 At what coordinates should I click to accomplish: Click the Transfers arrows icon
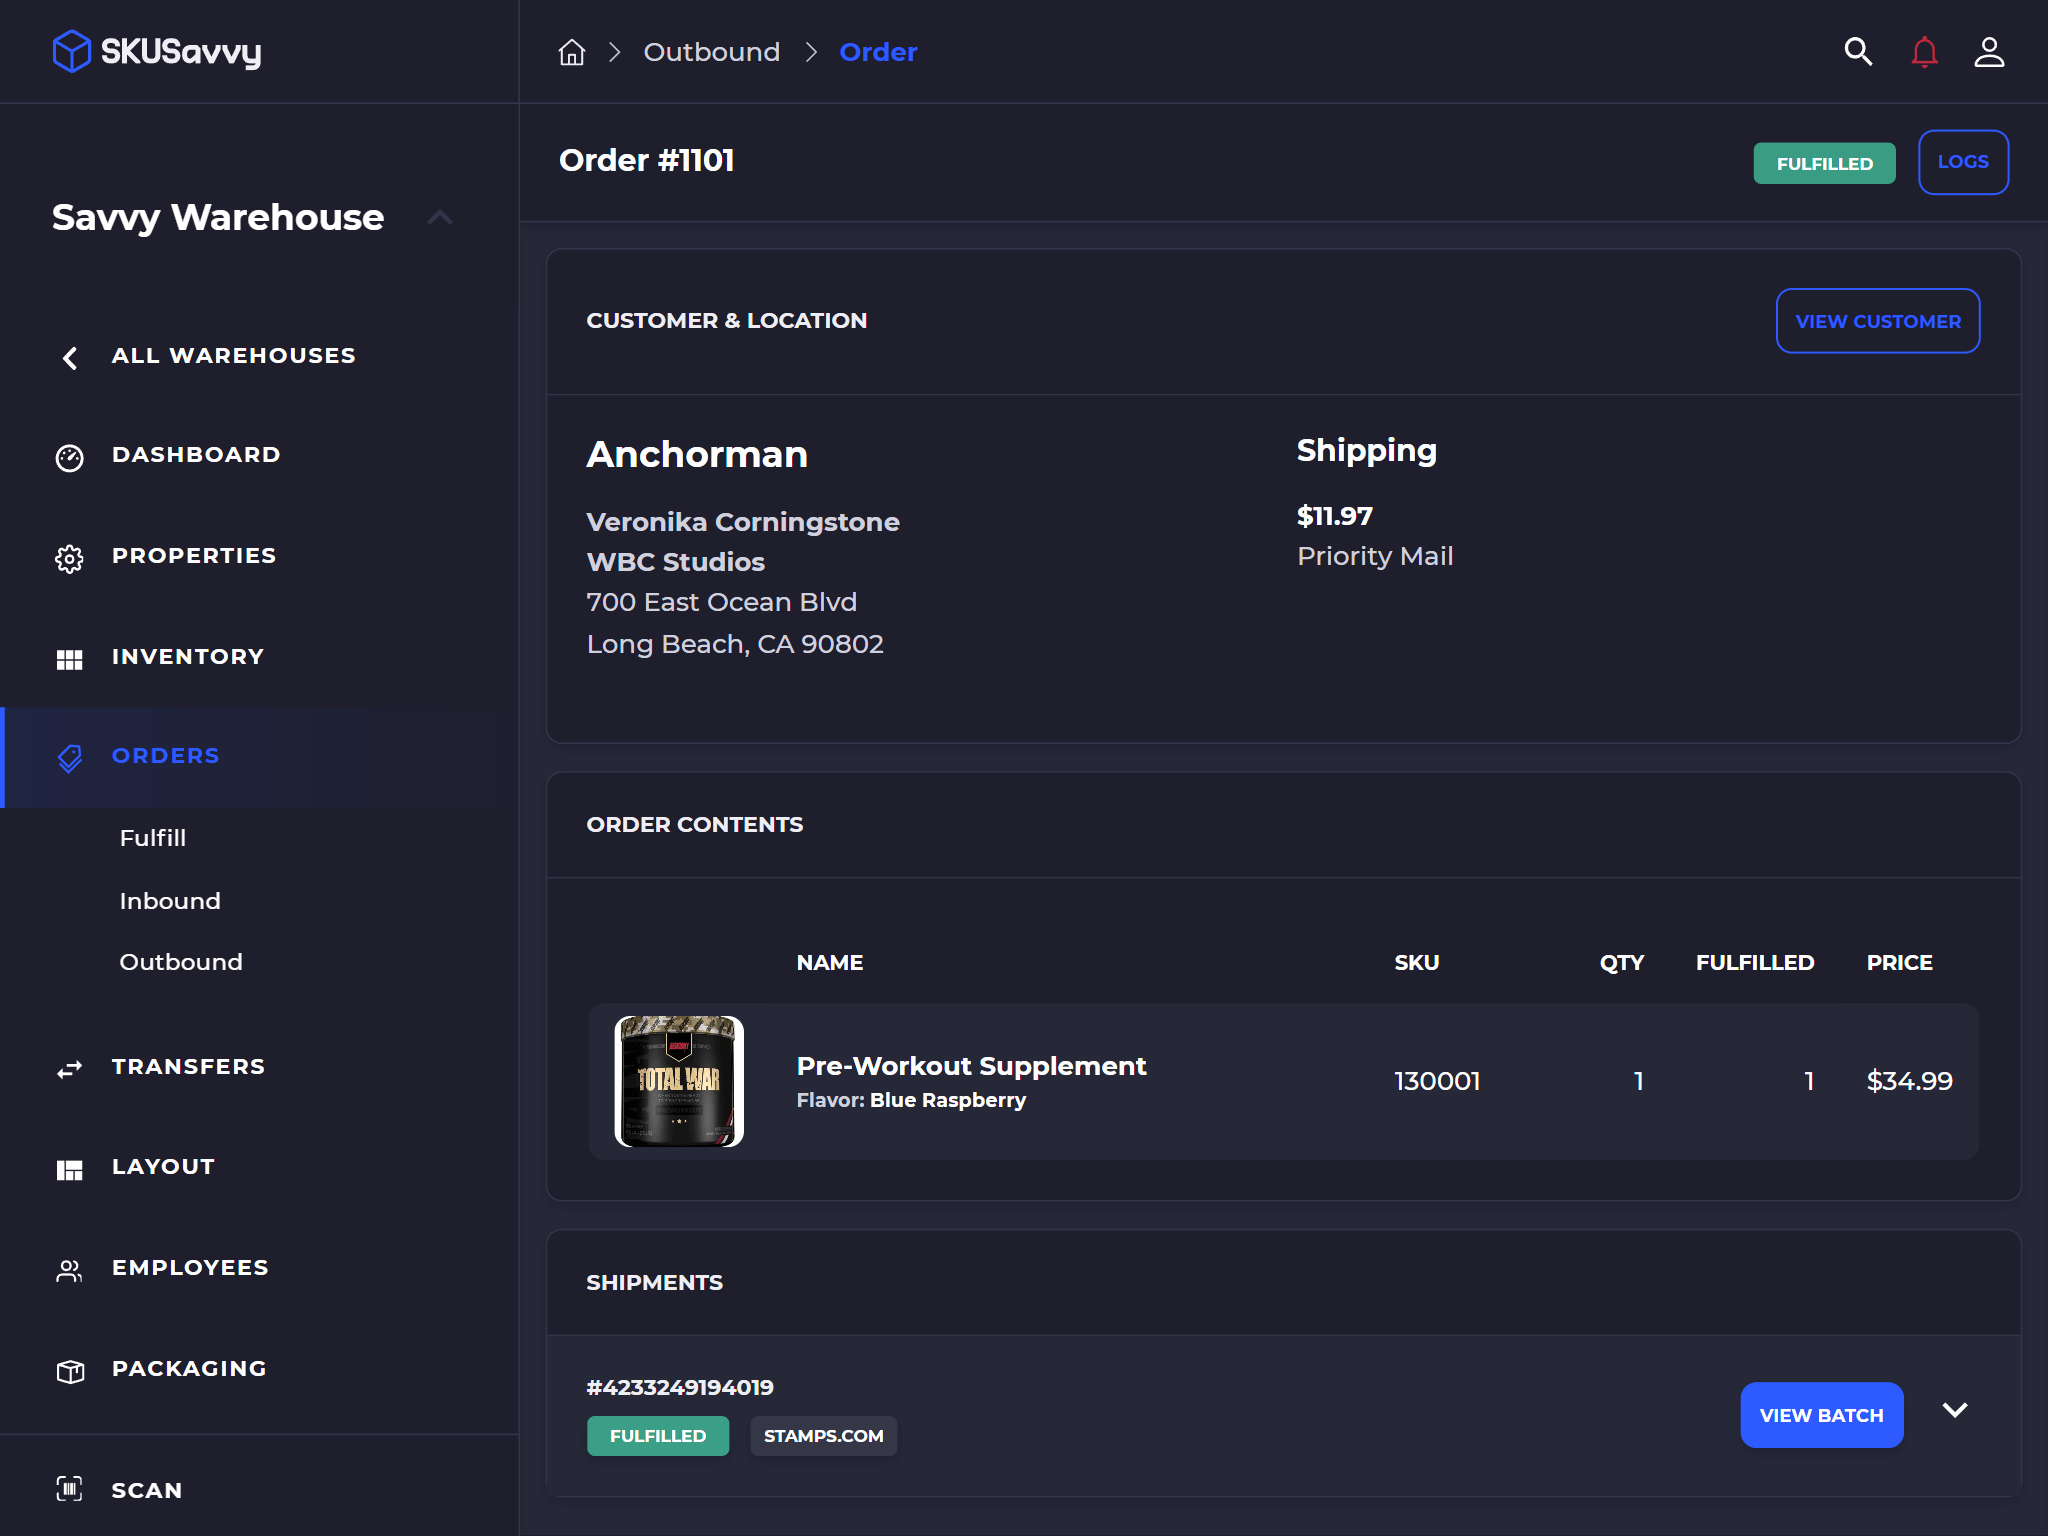tap(69, 1069)
